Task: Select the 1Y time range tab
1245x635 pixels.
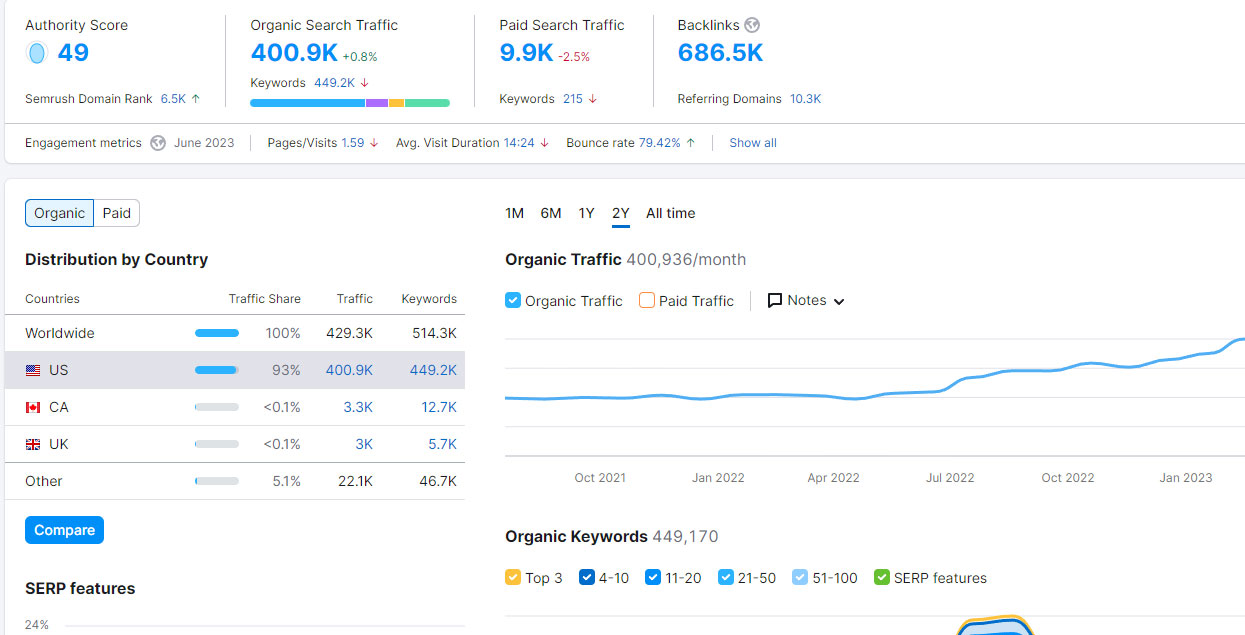Action: click(586, 213)
